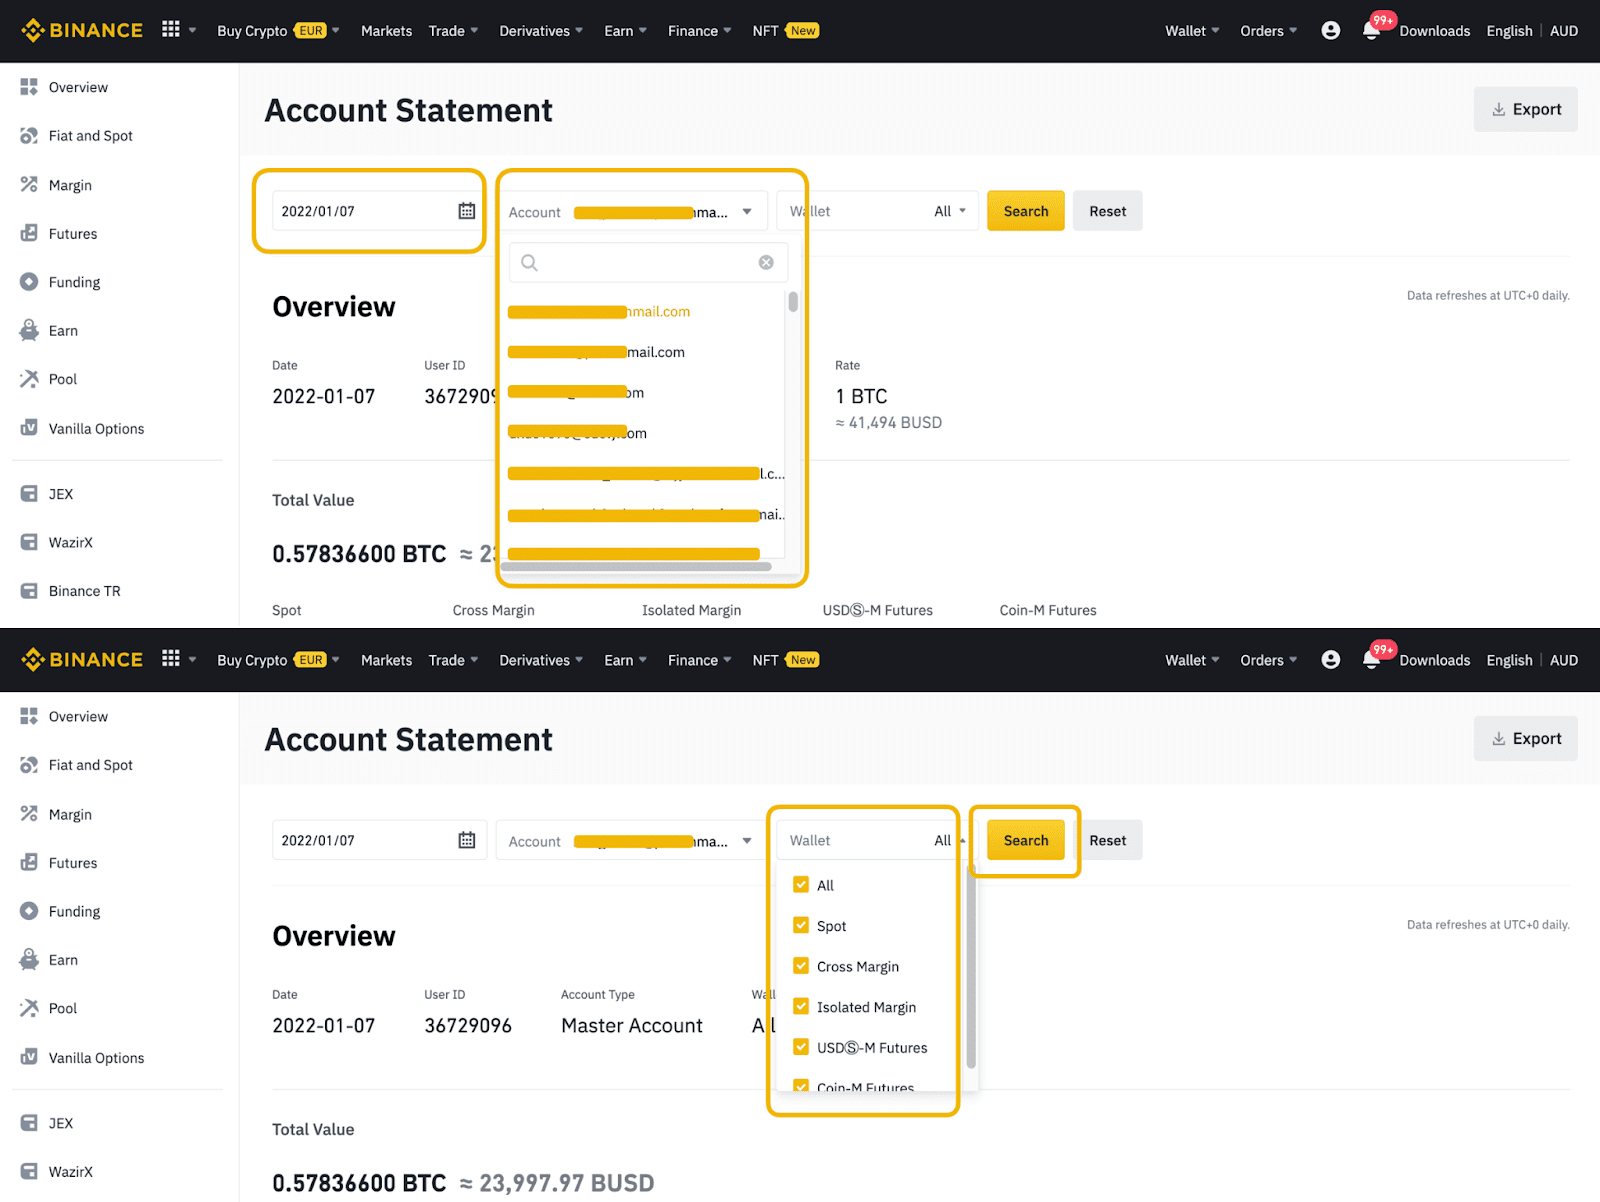Click the account search input field

click(648, 262)
